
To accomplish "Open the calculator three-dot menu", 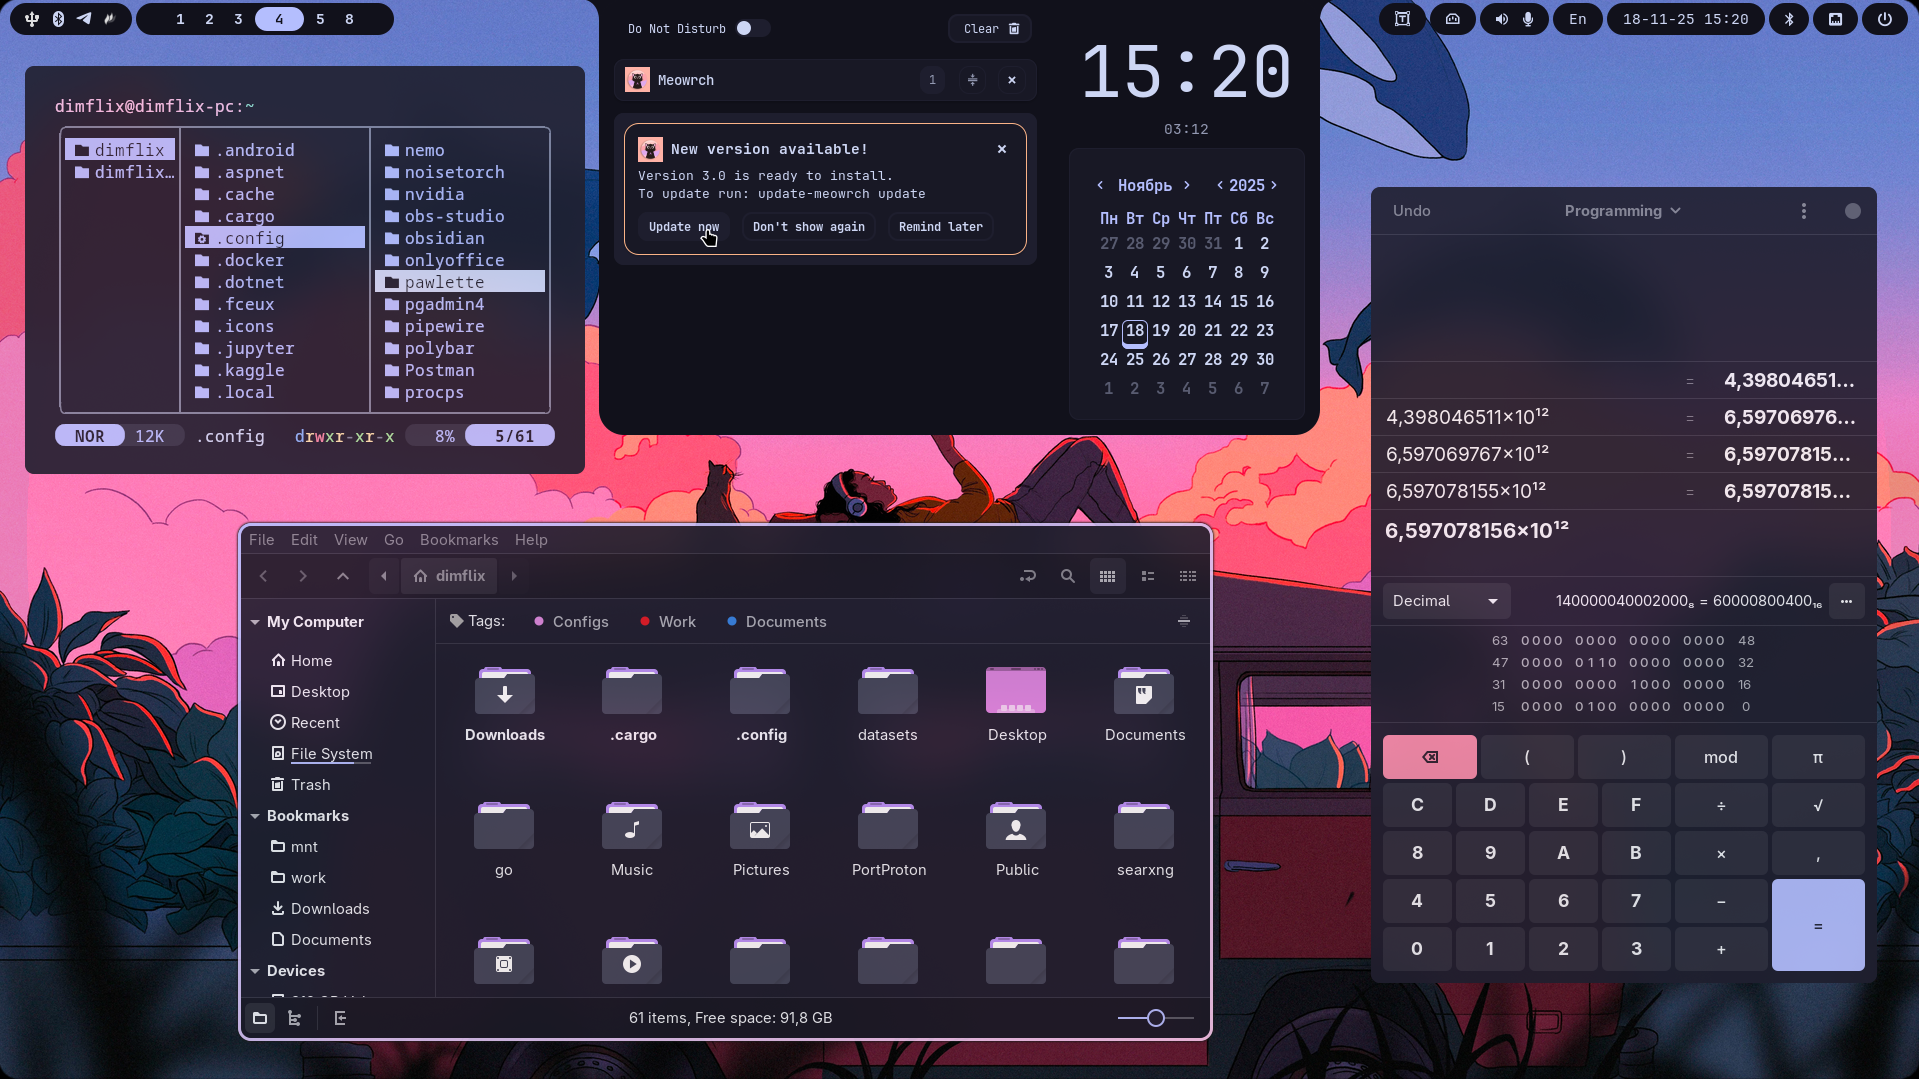I will (1803, 211).
